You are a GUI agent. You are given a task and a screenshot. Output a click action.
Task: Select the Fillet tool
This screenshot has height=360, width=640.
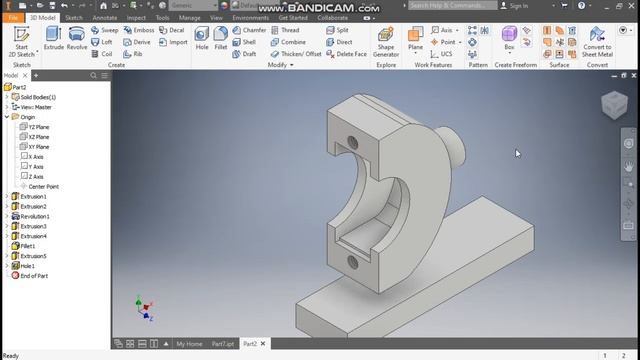pos(220,38)
